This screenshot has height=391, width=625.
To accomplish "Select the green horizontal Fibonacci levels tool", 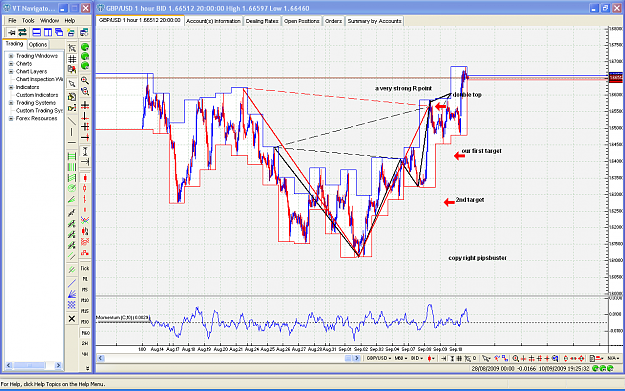I will [72, 156].
